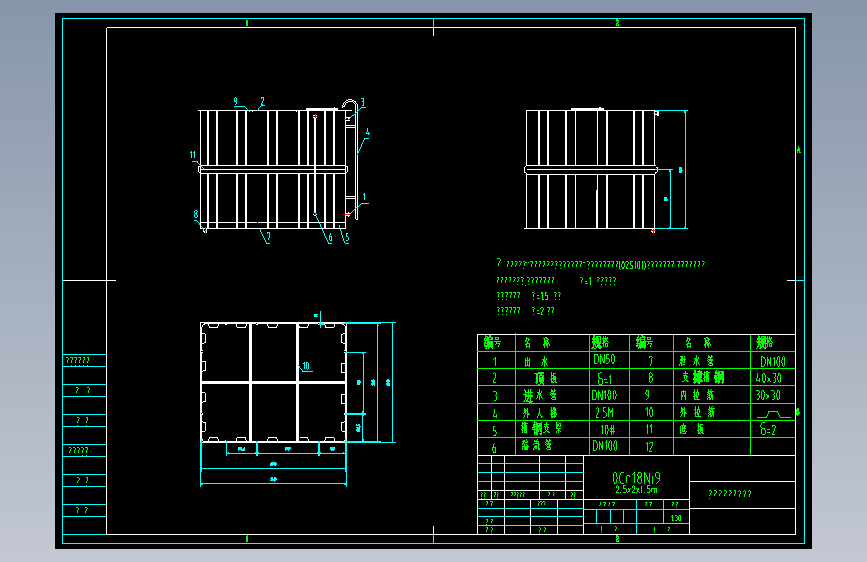This screenshot has height=562, width=867.
Task: Click the δ=1 thickness cell
Action: 604,378
